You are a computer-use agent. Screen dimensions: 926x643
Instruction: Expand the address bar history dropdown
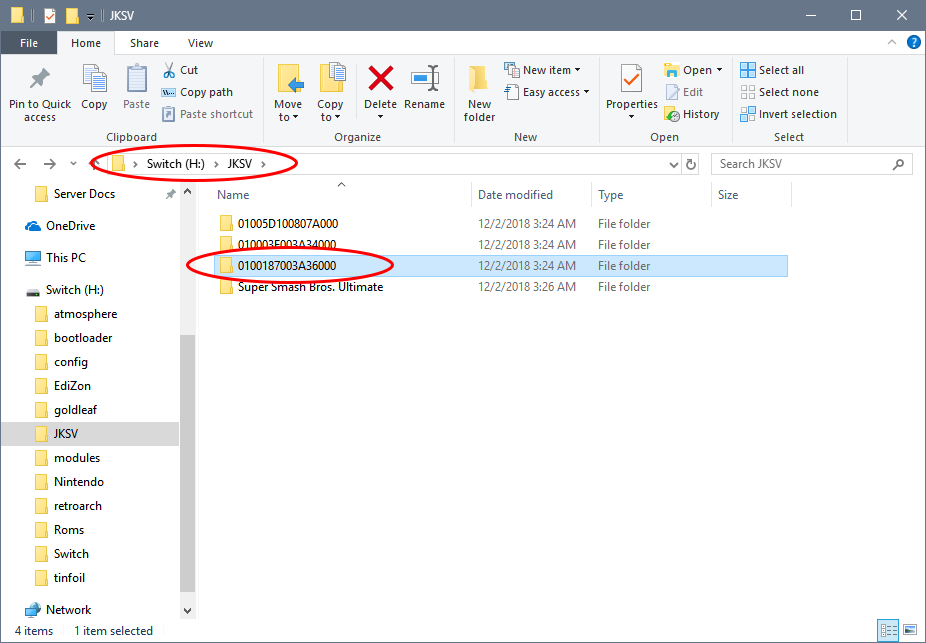(x=674, y=164)
